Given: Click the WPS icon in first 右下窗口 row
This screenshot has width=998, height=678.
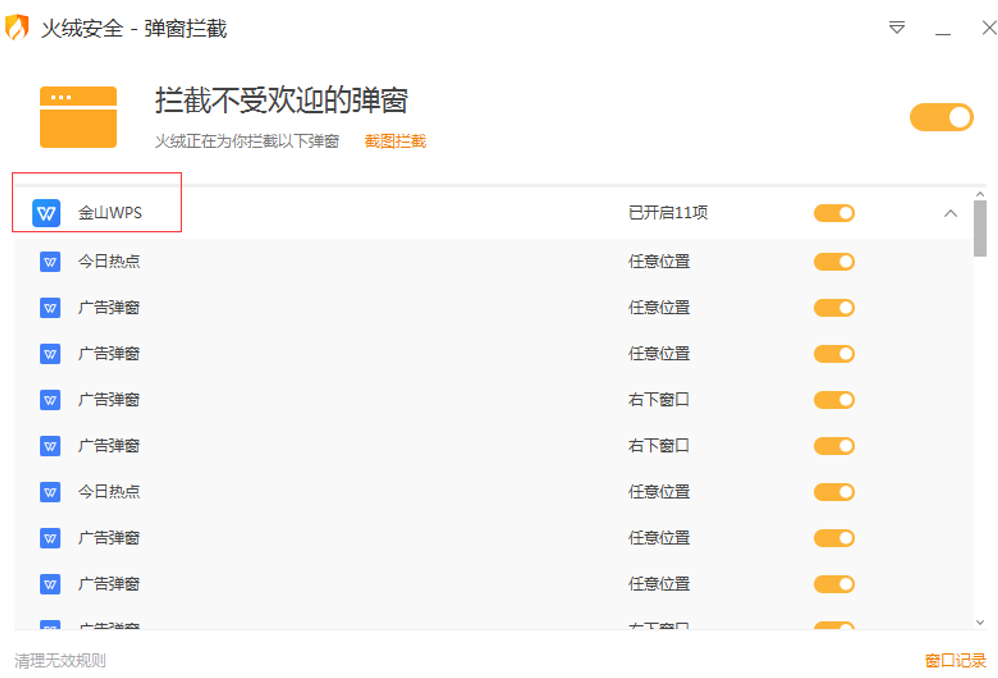Looking at the screenshot, I should click(50, 400).
